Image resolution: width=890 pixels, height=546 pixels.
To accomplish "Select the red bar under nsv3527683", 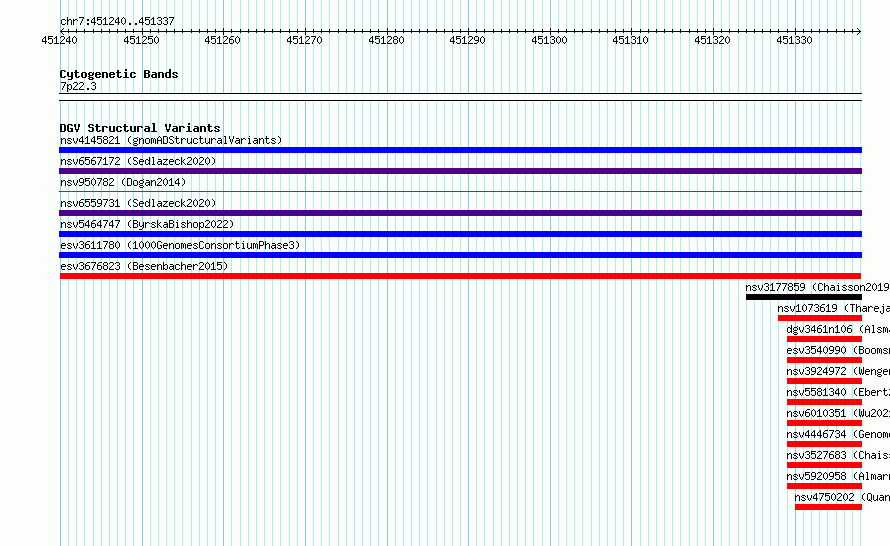I will click(824, 465).
